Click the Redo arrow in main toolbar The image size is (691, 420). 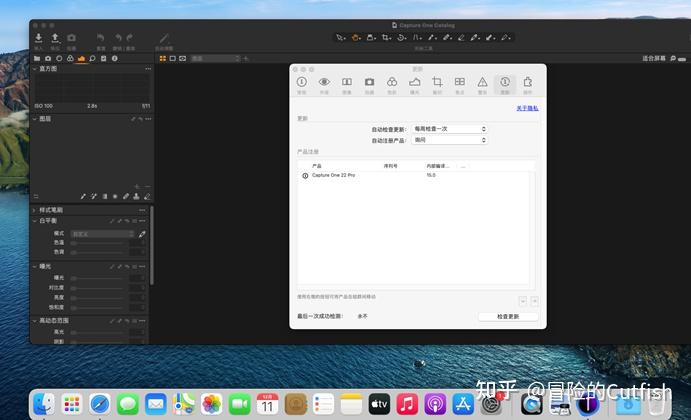(129, 38)
